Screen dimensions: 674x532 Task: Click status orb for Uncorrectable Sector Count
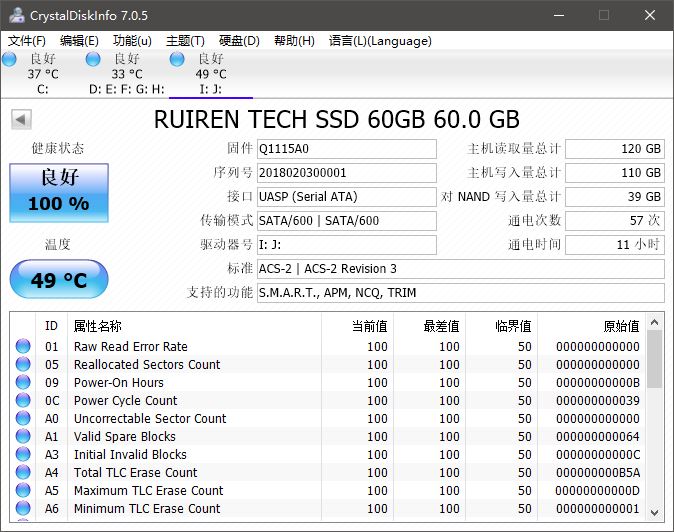point(23,418)
